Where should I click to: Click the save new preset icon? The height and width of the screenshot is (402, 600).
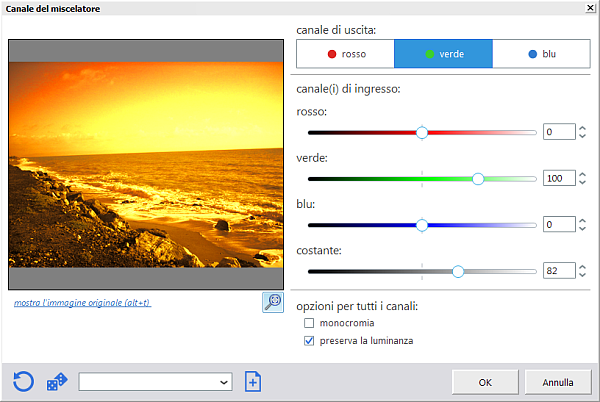click(x=253, y=382)
